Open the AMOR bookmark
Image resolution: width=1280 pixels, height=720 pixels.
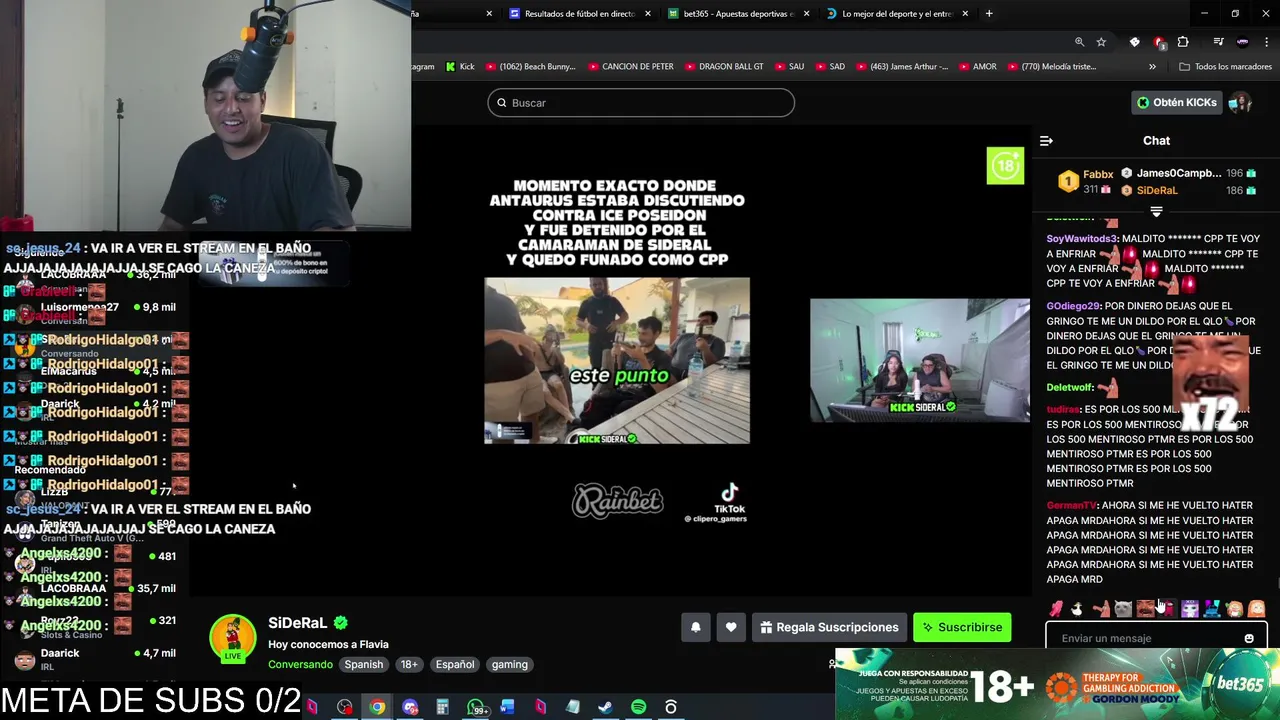(978, 67)
